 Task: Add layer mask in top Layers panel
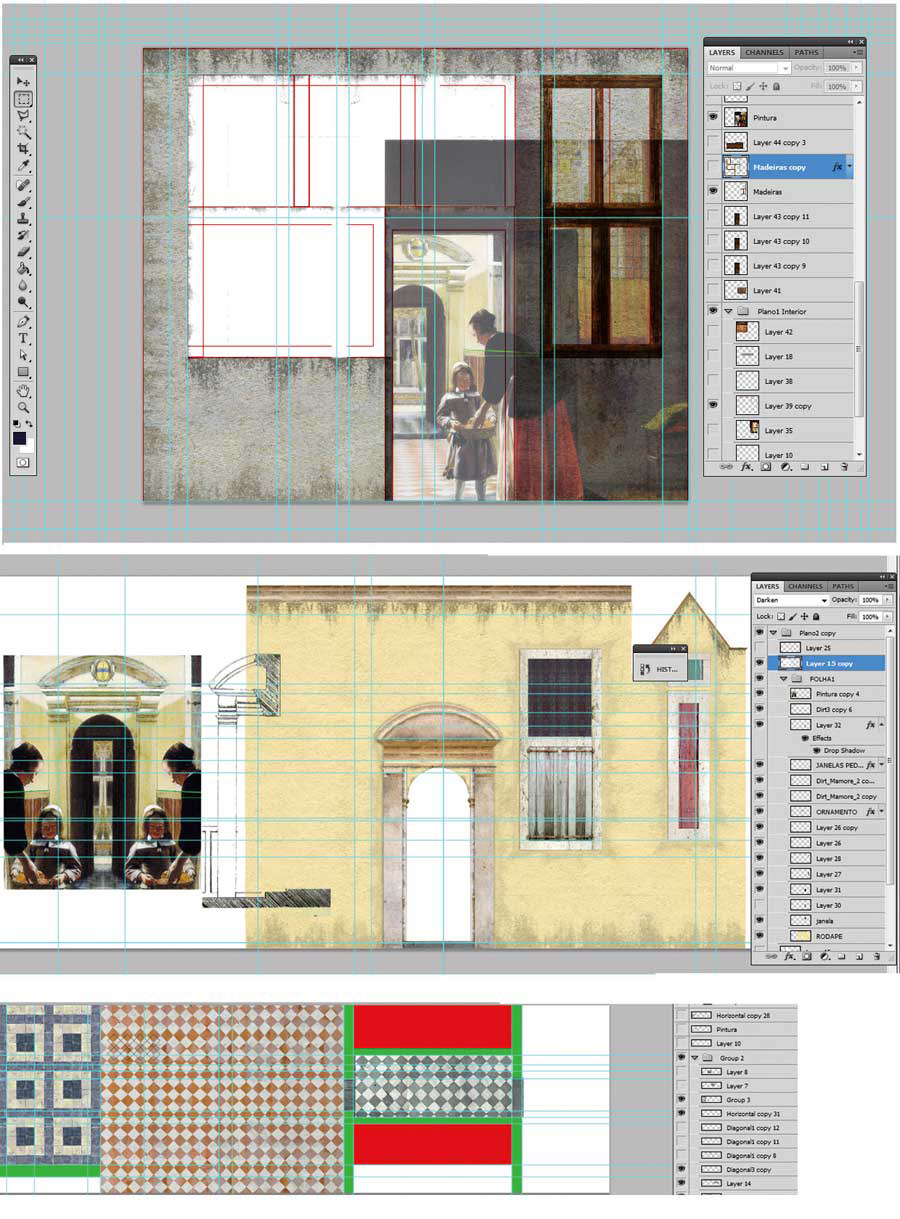pos(765,466)
